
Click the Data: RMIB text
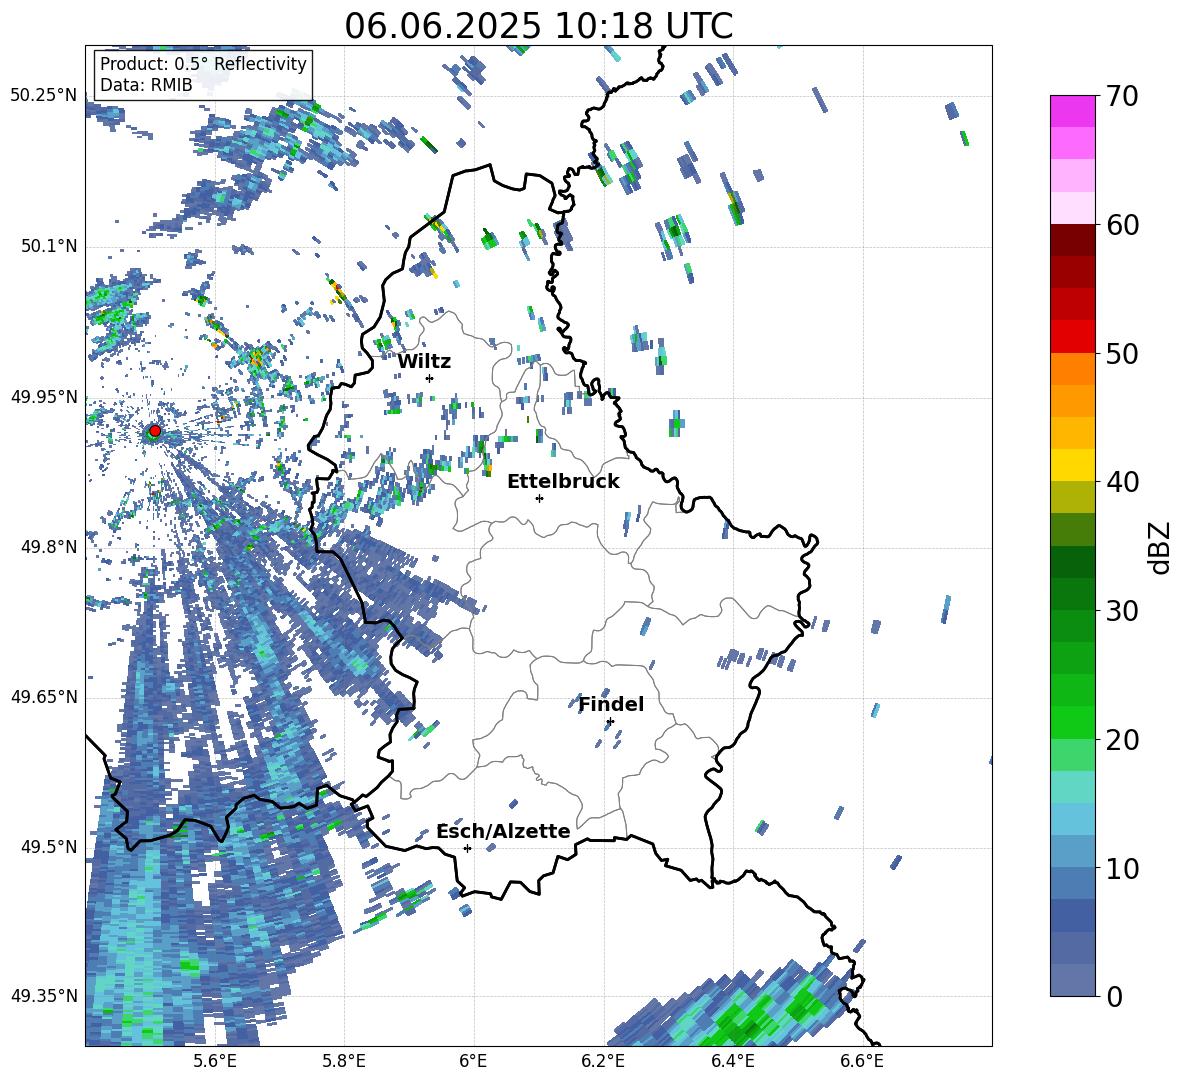pos(146,85)
